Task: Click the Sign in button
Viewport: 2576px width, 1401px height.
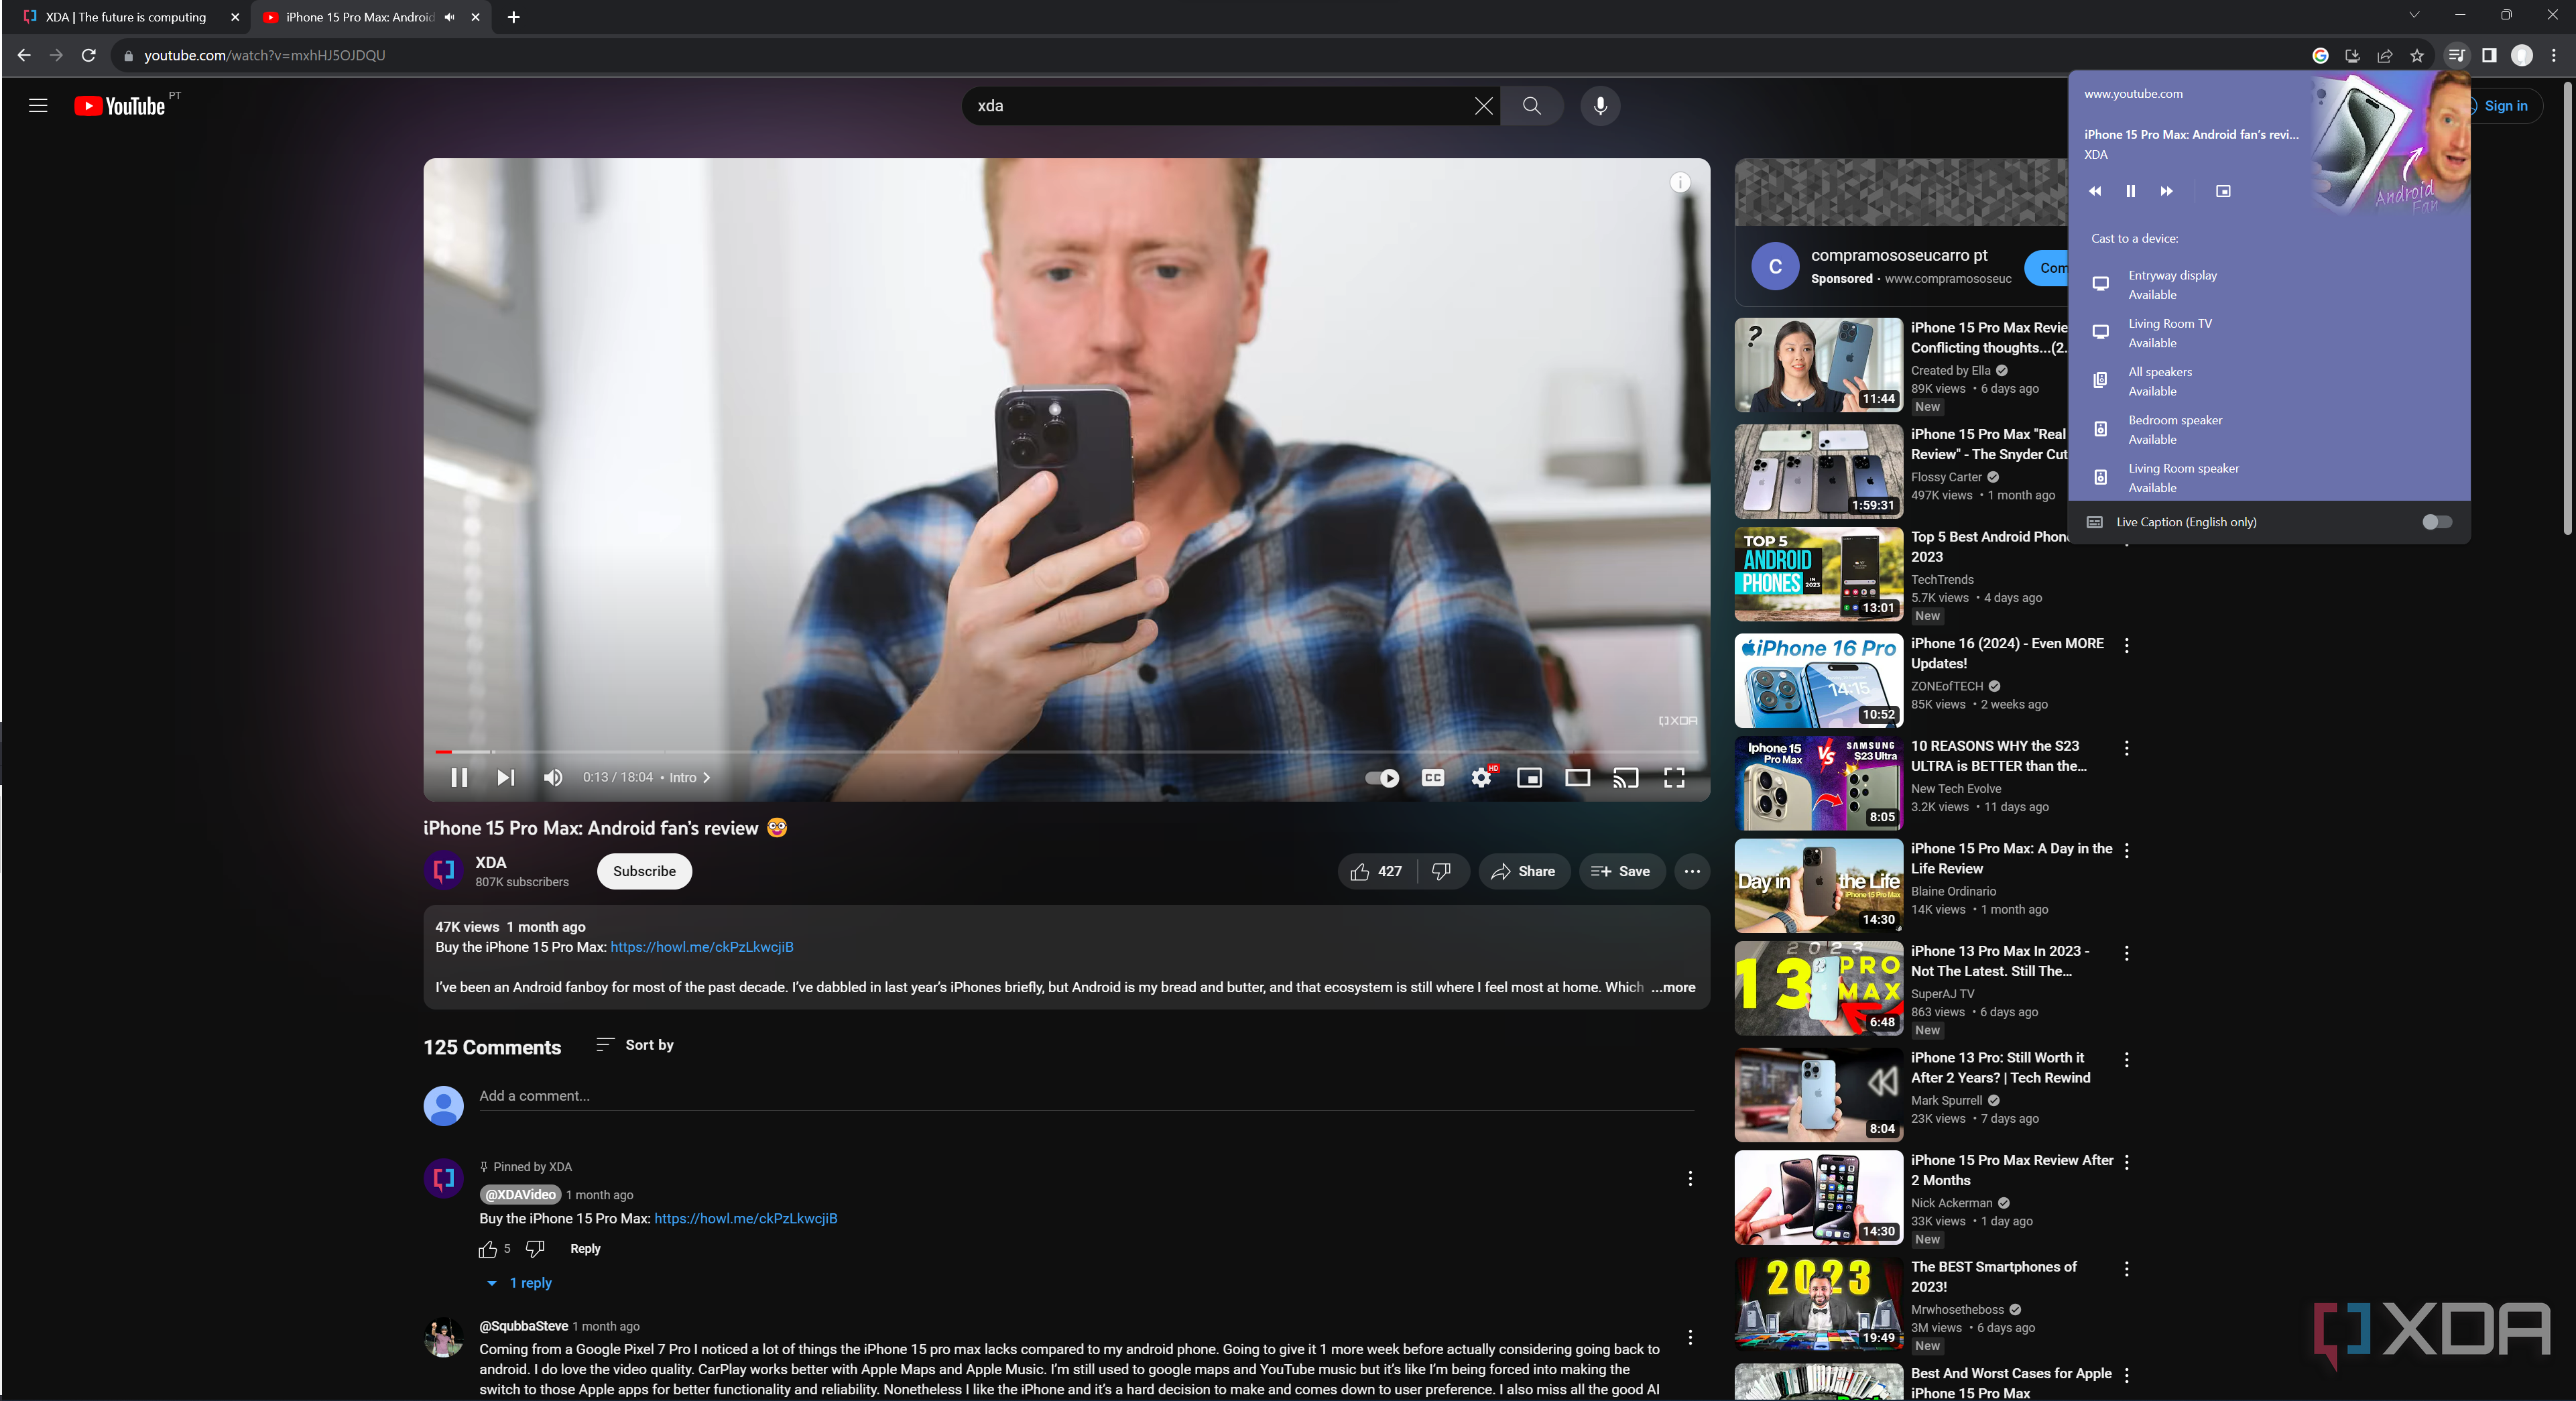Action: 2505,106
